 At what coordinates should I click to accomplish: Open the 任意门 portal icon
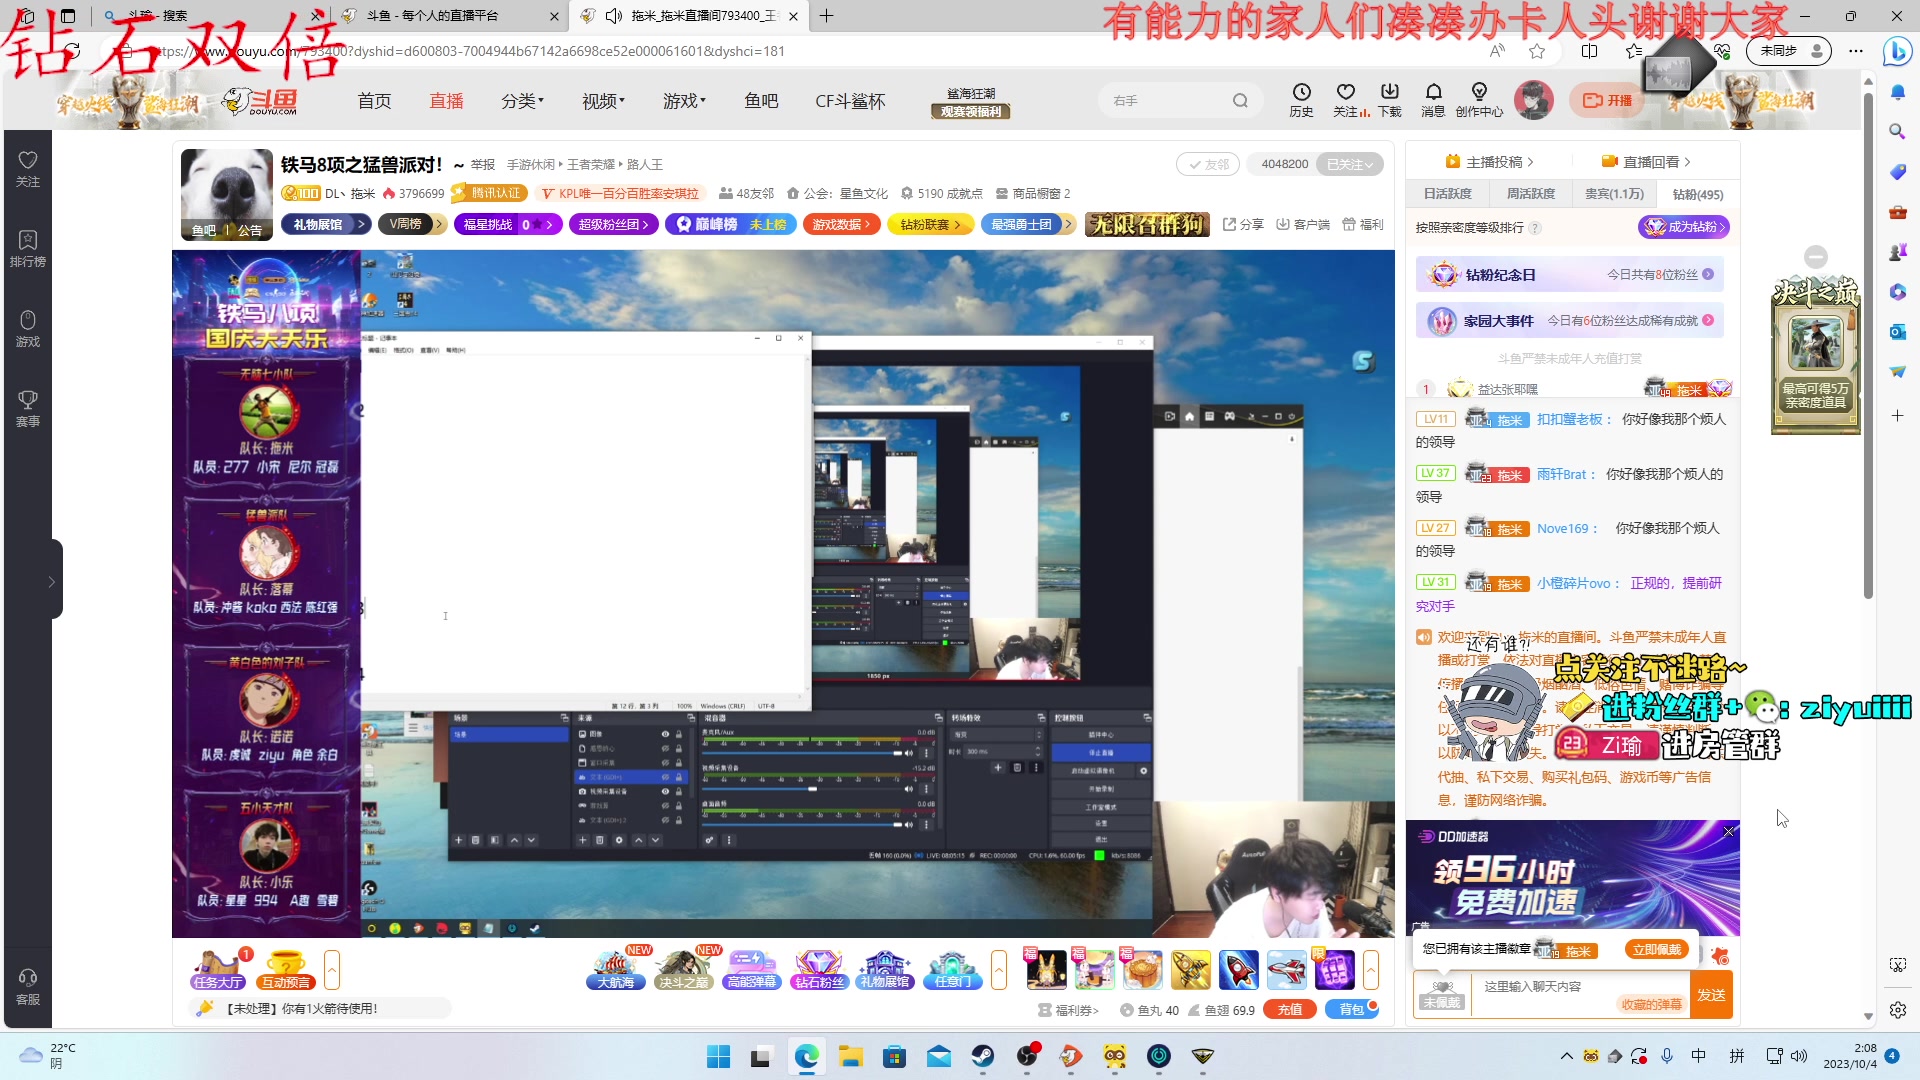point(952,969)
